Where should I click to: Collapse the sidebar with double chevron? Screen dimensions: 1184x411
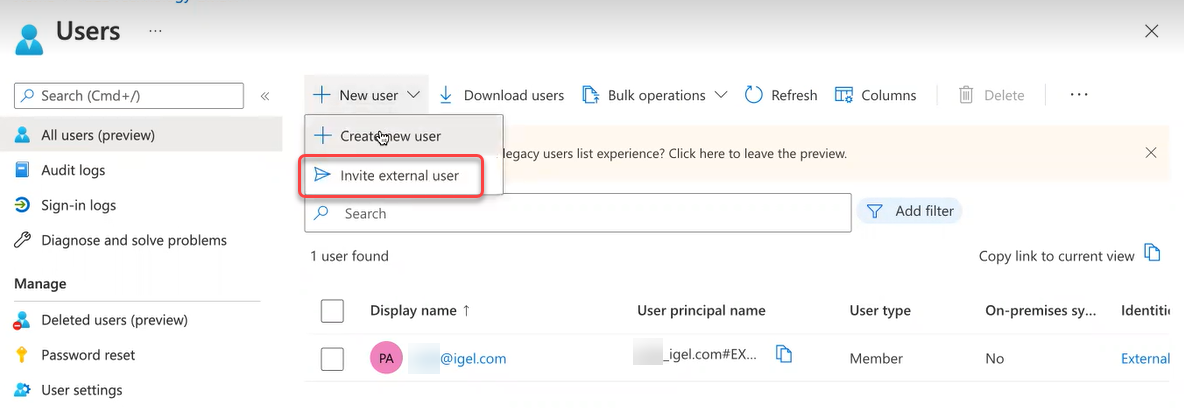(x=265, y=96)
